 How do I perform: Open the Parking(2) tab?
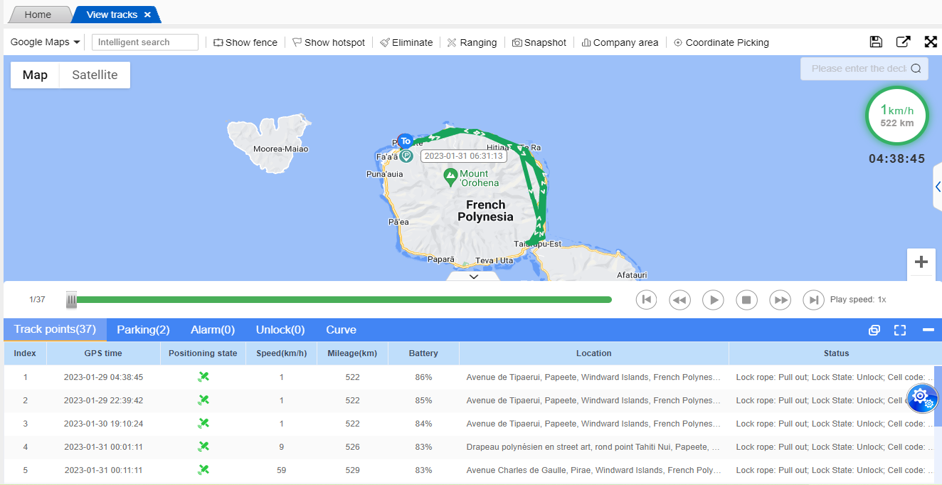point(143,330)
